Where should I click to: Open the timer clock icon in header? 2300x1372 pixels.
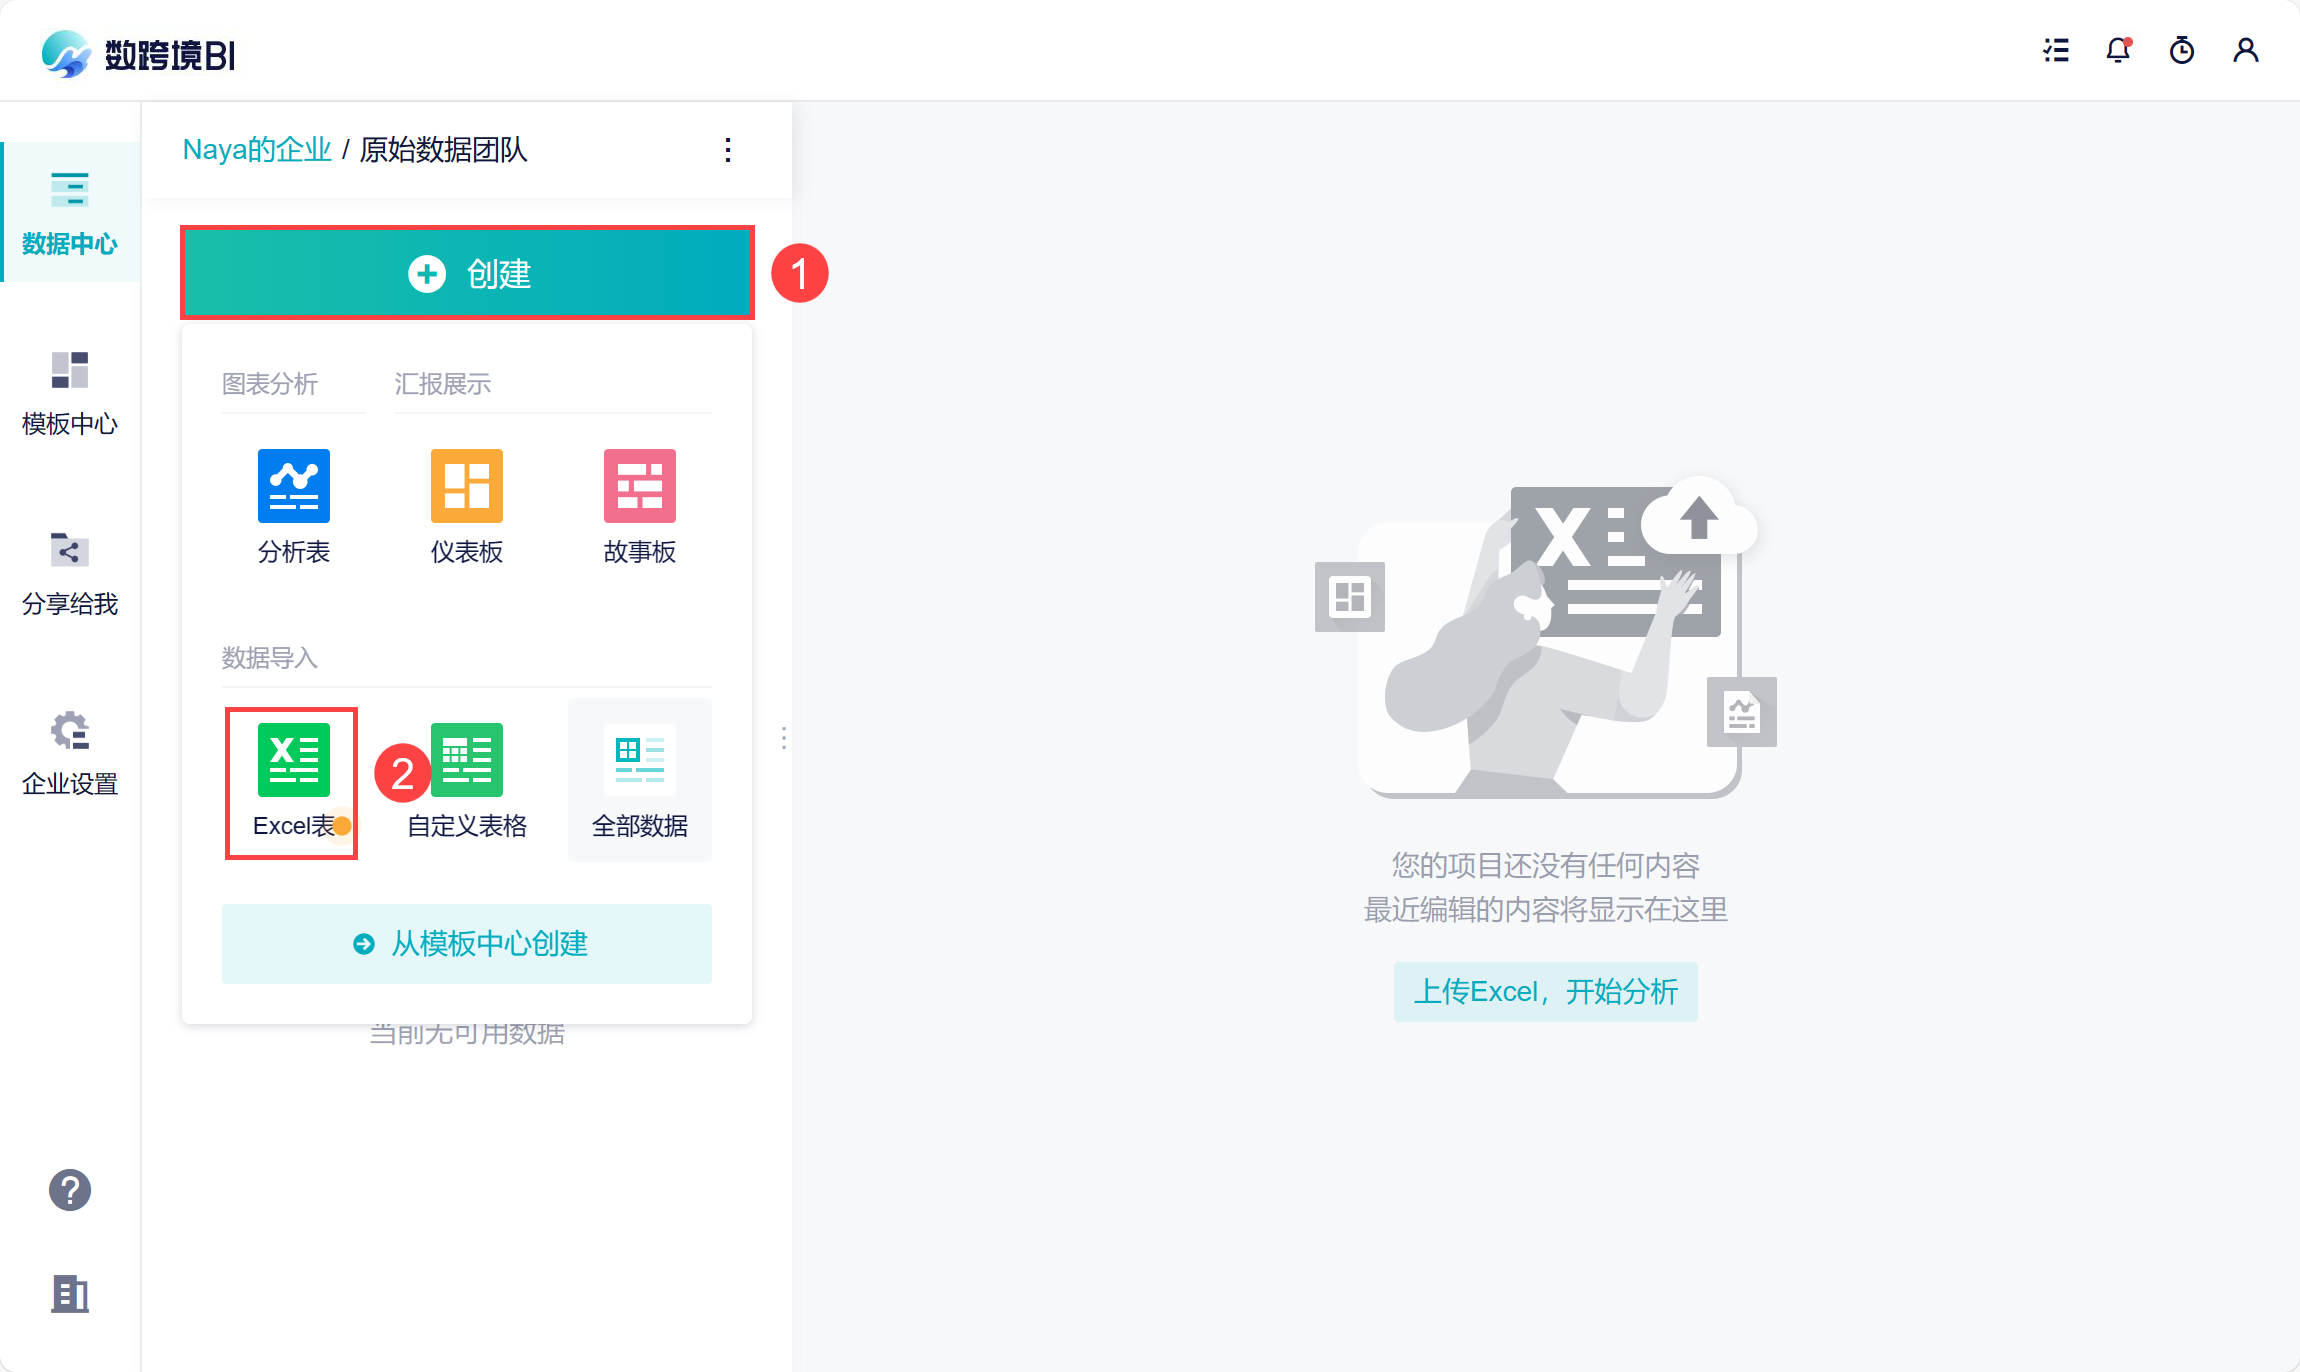(x=2181, y=50)
